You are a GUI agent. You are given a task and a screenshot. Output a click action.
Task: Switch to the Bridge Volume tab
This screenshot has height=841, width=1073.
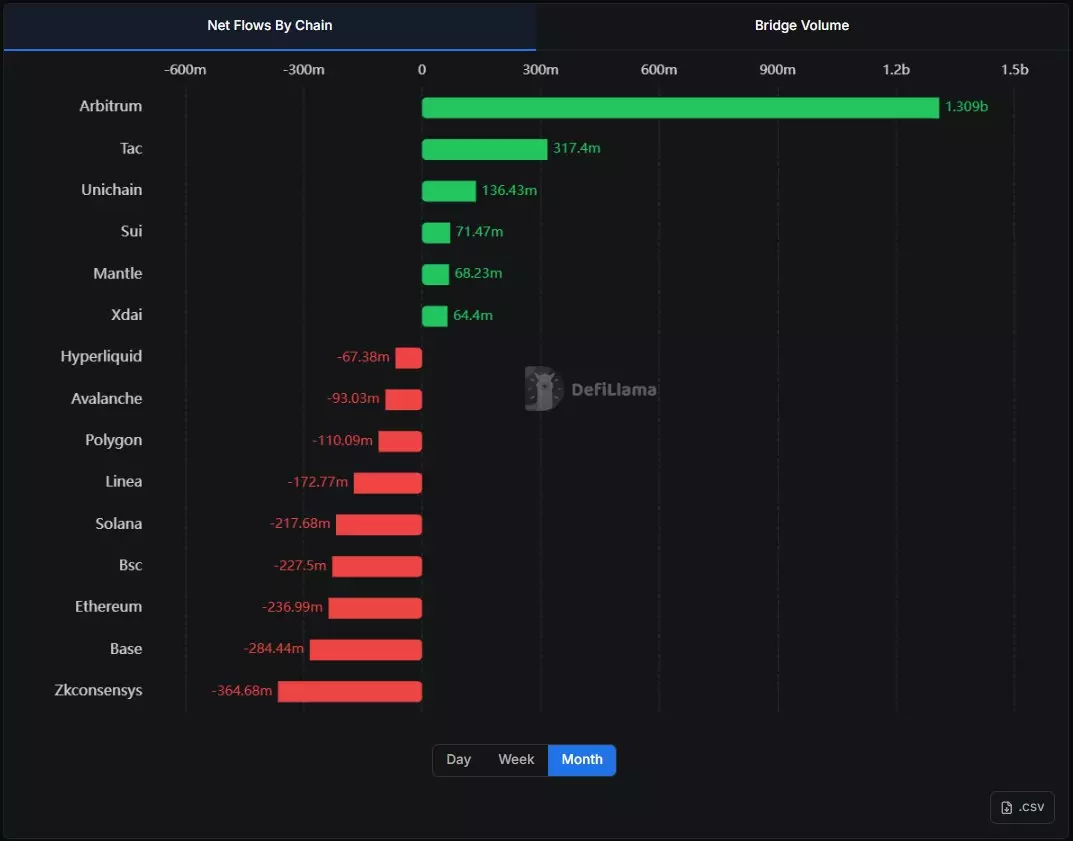click(x=801, y=25)
